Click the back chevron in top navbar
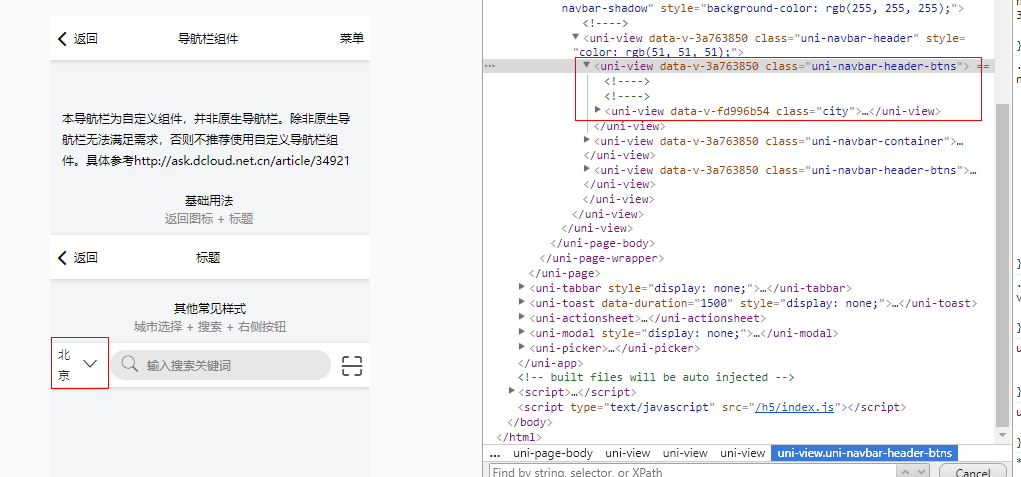1021x477 pixels. point(63,39)
